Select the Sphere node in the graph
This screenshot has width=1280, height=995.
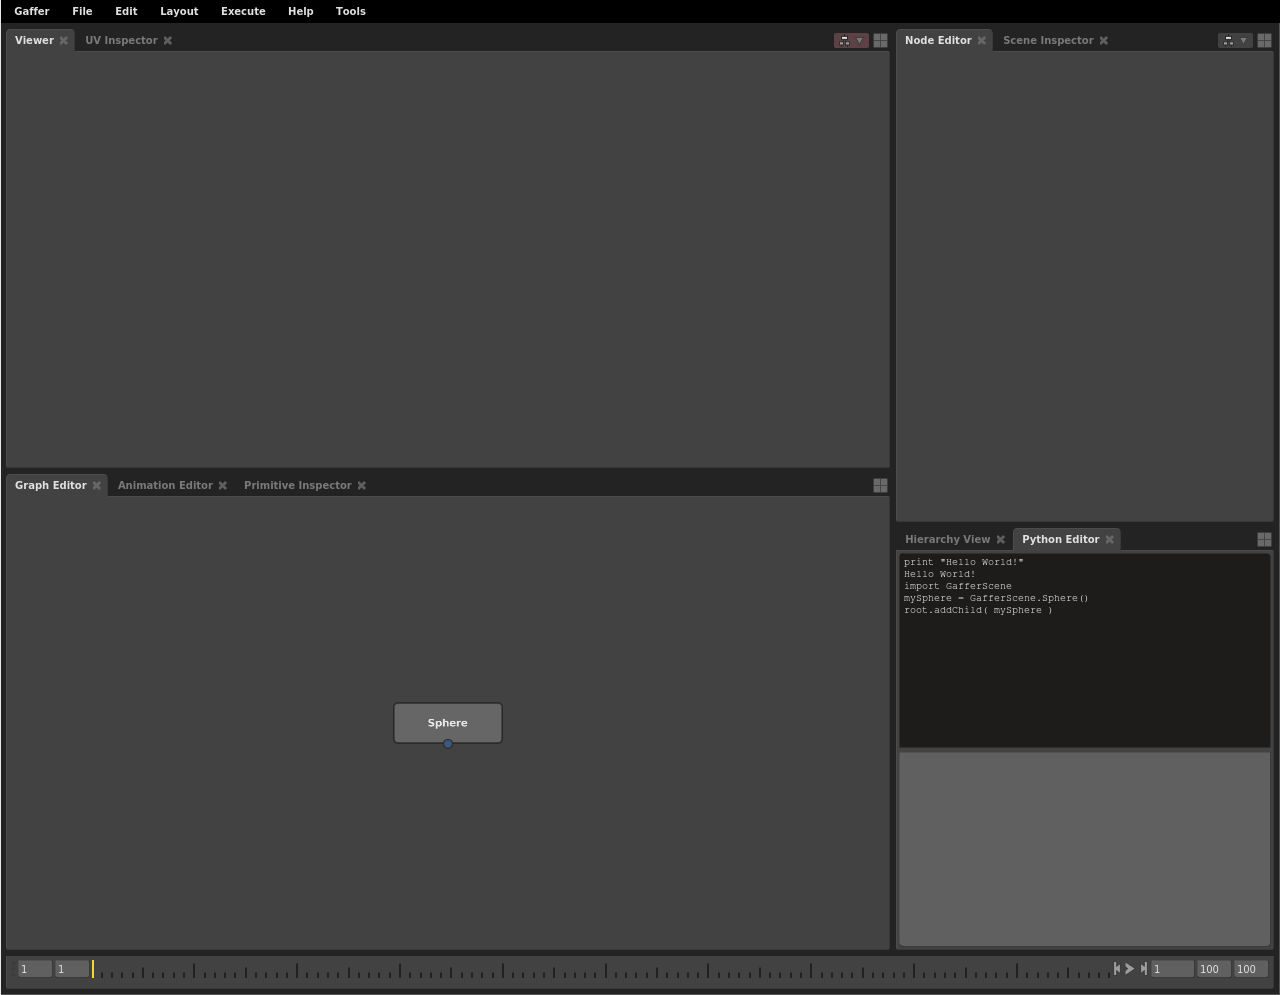(x=448, y=723)
